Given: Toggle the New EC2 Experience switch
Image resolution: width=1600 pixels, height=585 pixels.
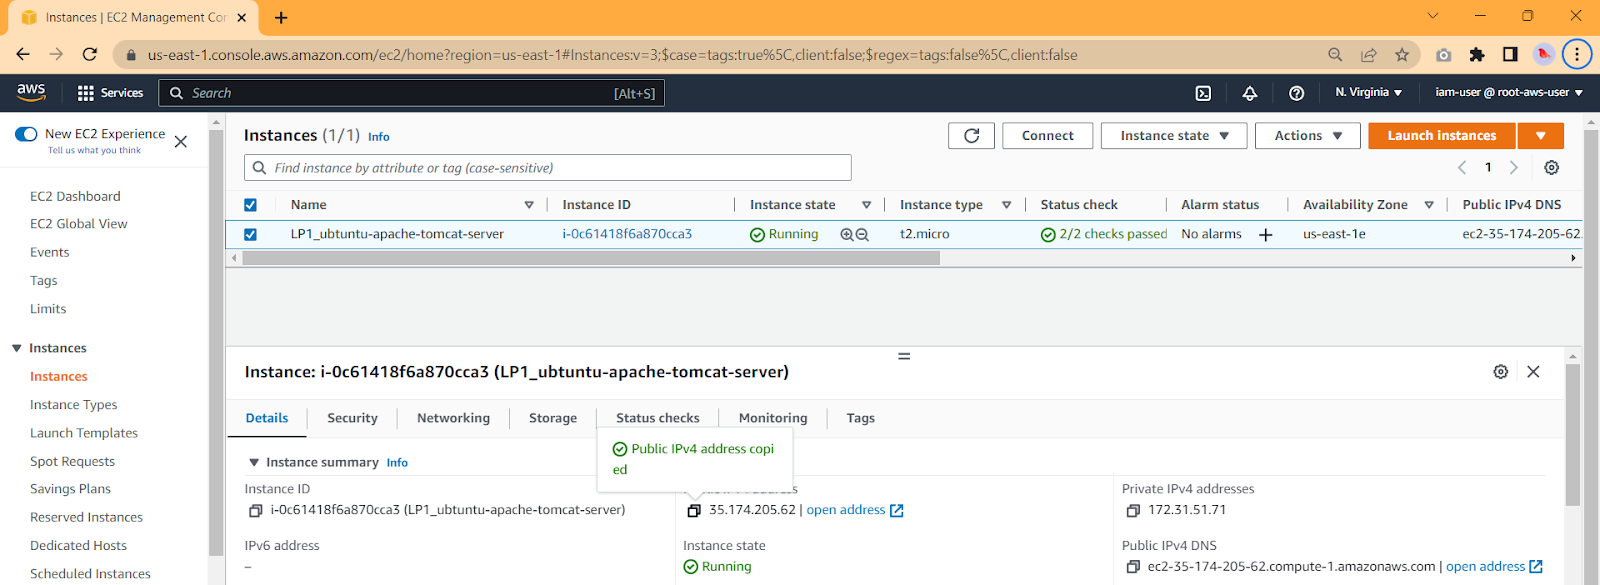Looking at the screenshot, I should pos(26,134).
